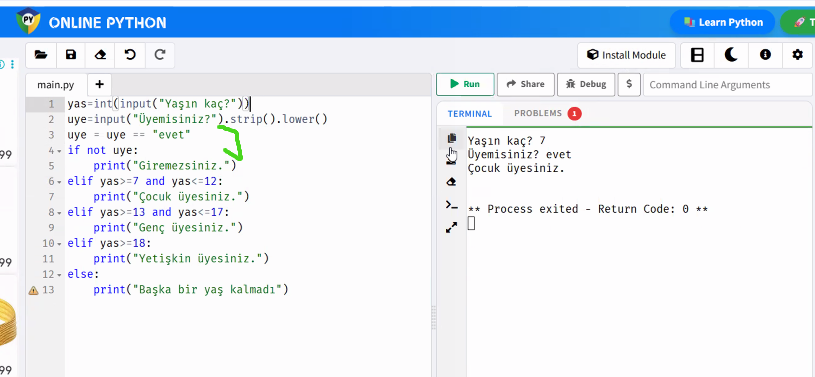
Task: Click the dollar sign button
Action: pos(629,84)
